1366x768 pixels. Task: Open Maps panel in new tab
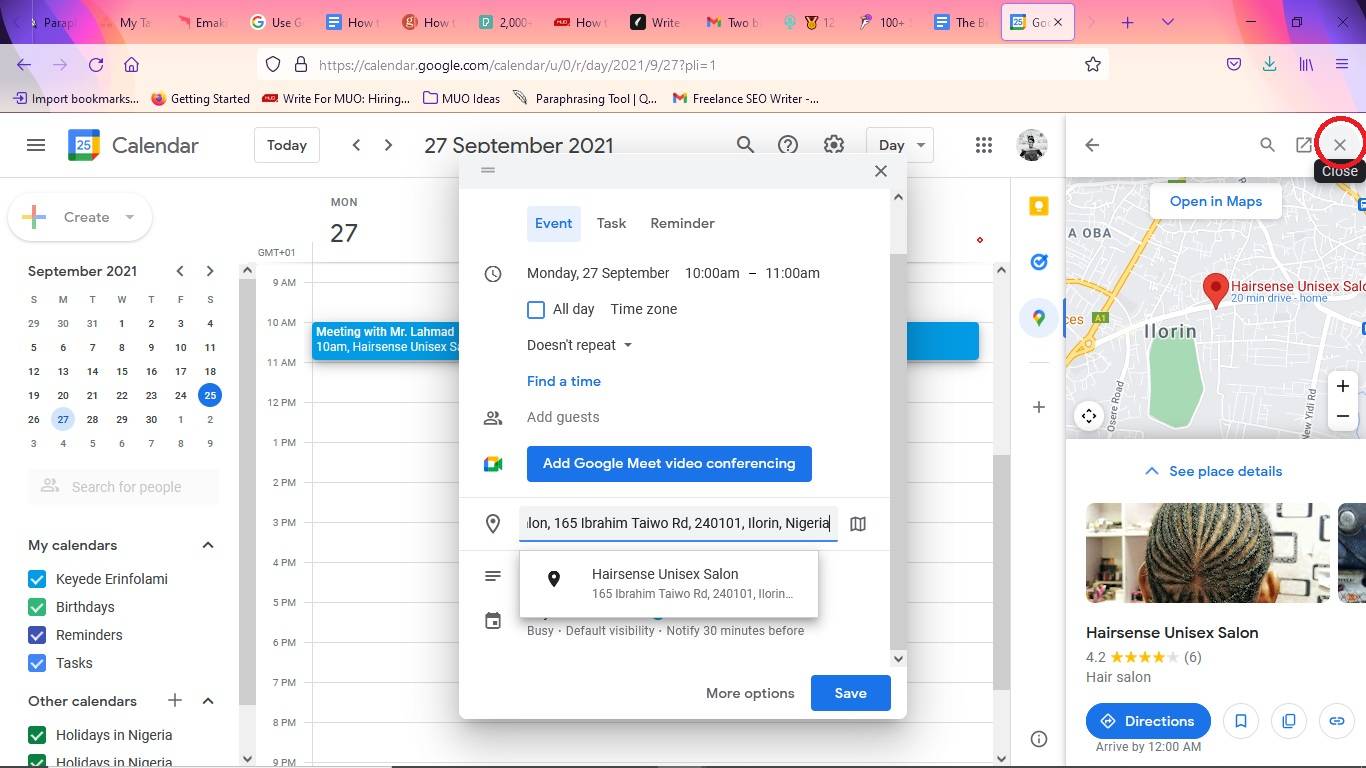tap(1304, 145)
